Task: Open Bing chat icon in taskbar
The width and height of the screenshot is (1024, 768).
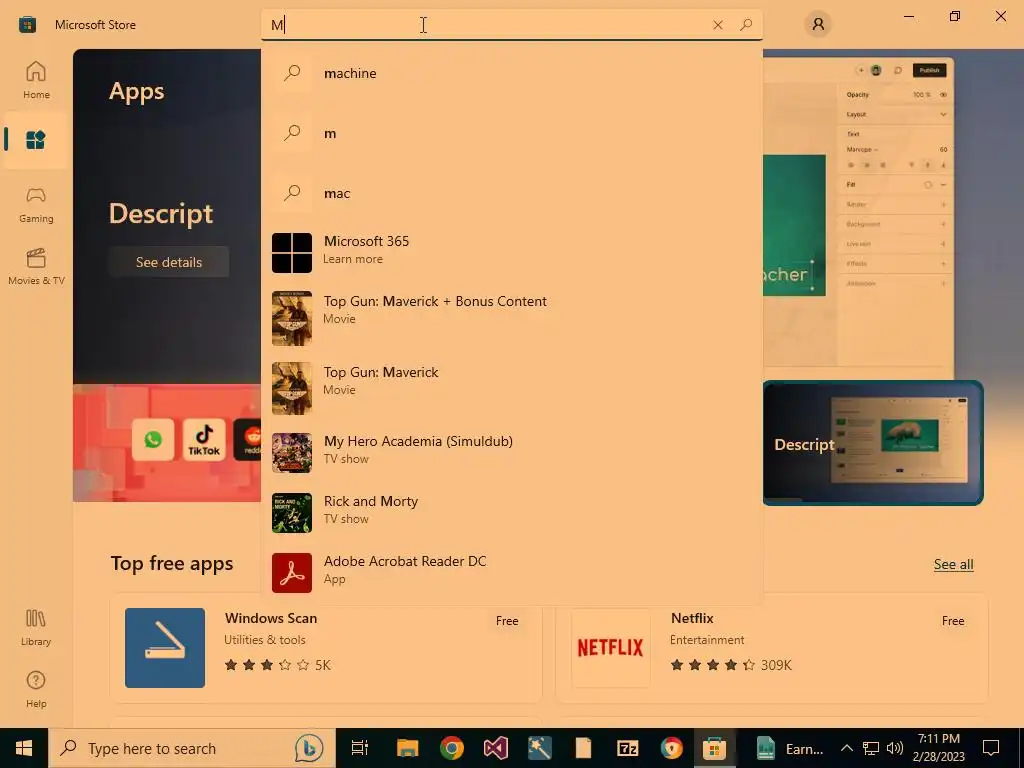Action: point(309,748)
